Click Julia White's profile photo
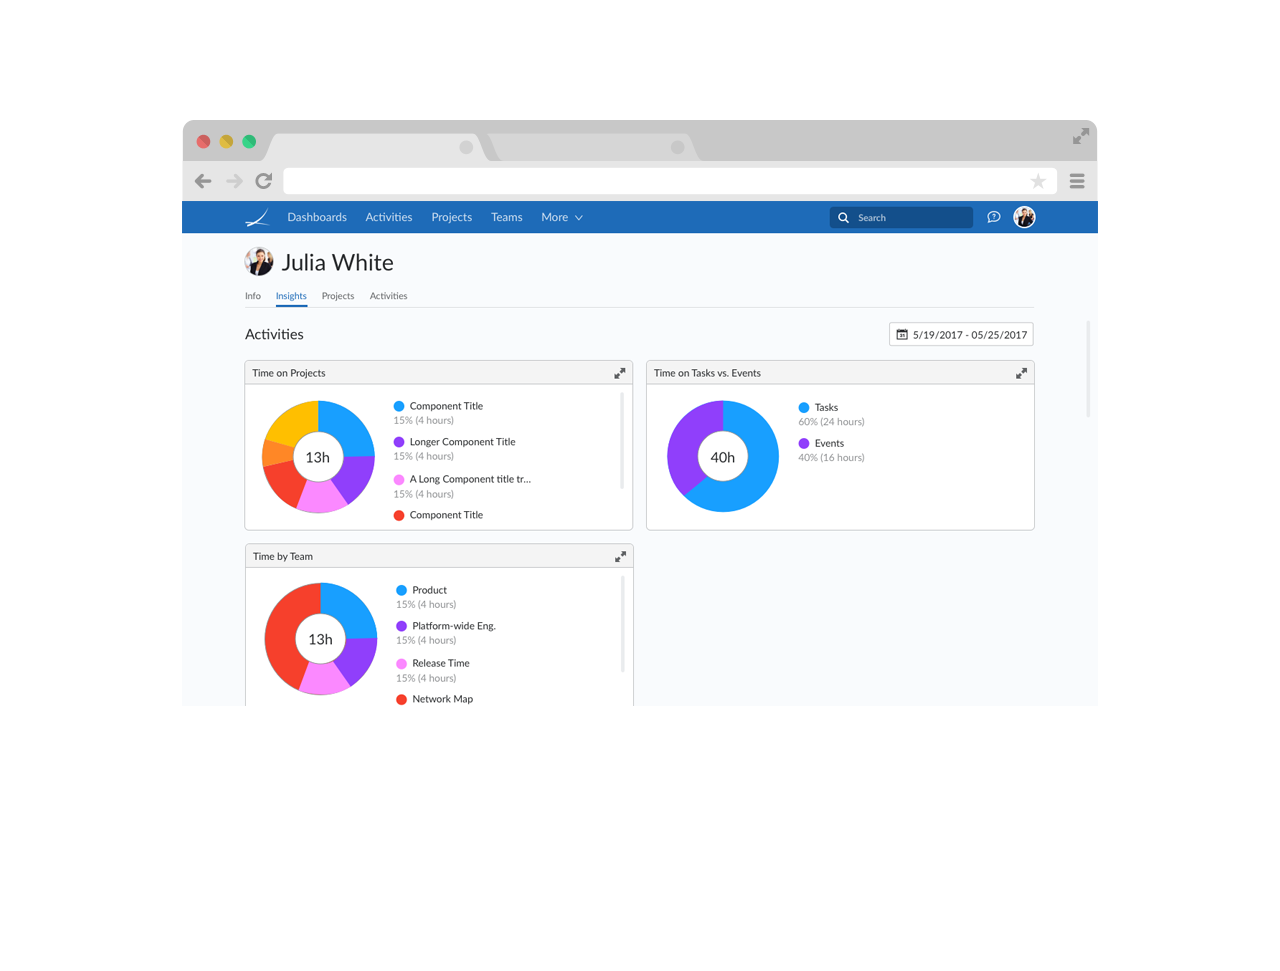1280x971 pixels. click(x=259, y=262)
